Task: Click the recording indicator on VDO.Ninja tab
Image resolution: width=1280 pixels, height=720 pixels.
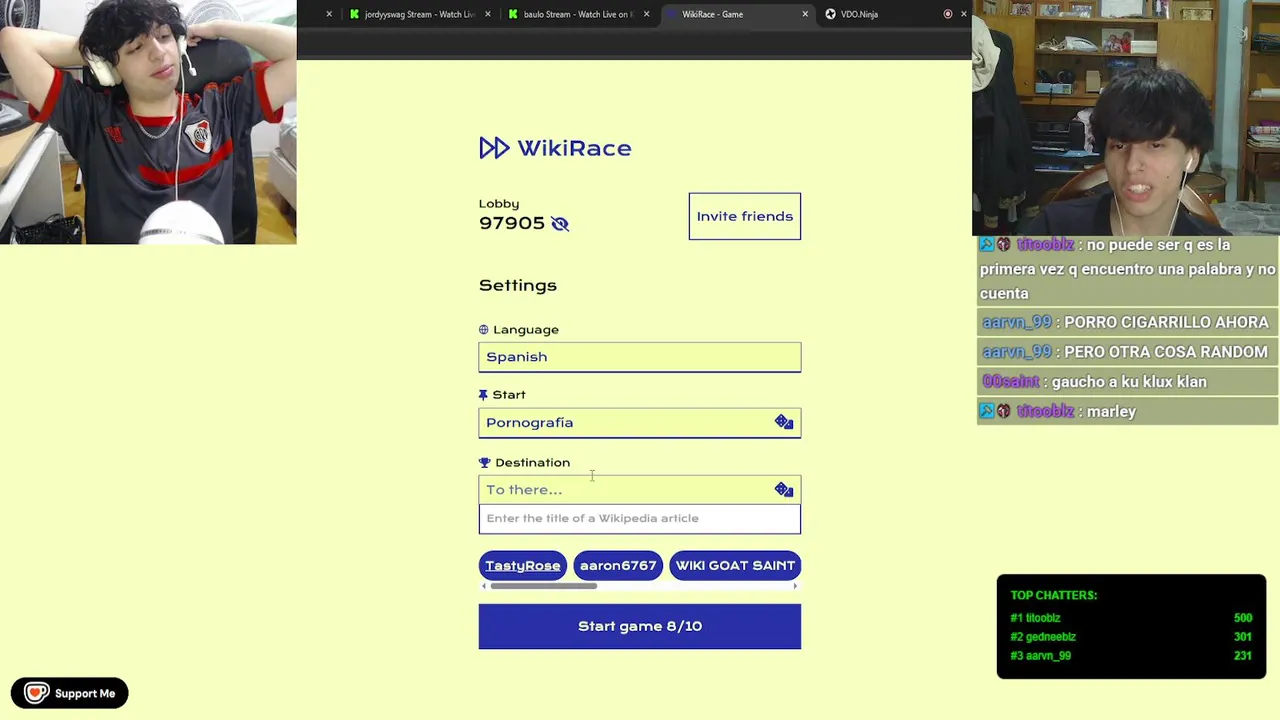Action: click(x=948, y=14)
